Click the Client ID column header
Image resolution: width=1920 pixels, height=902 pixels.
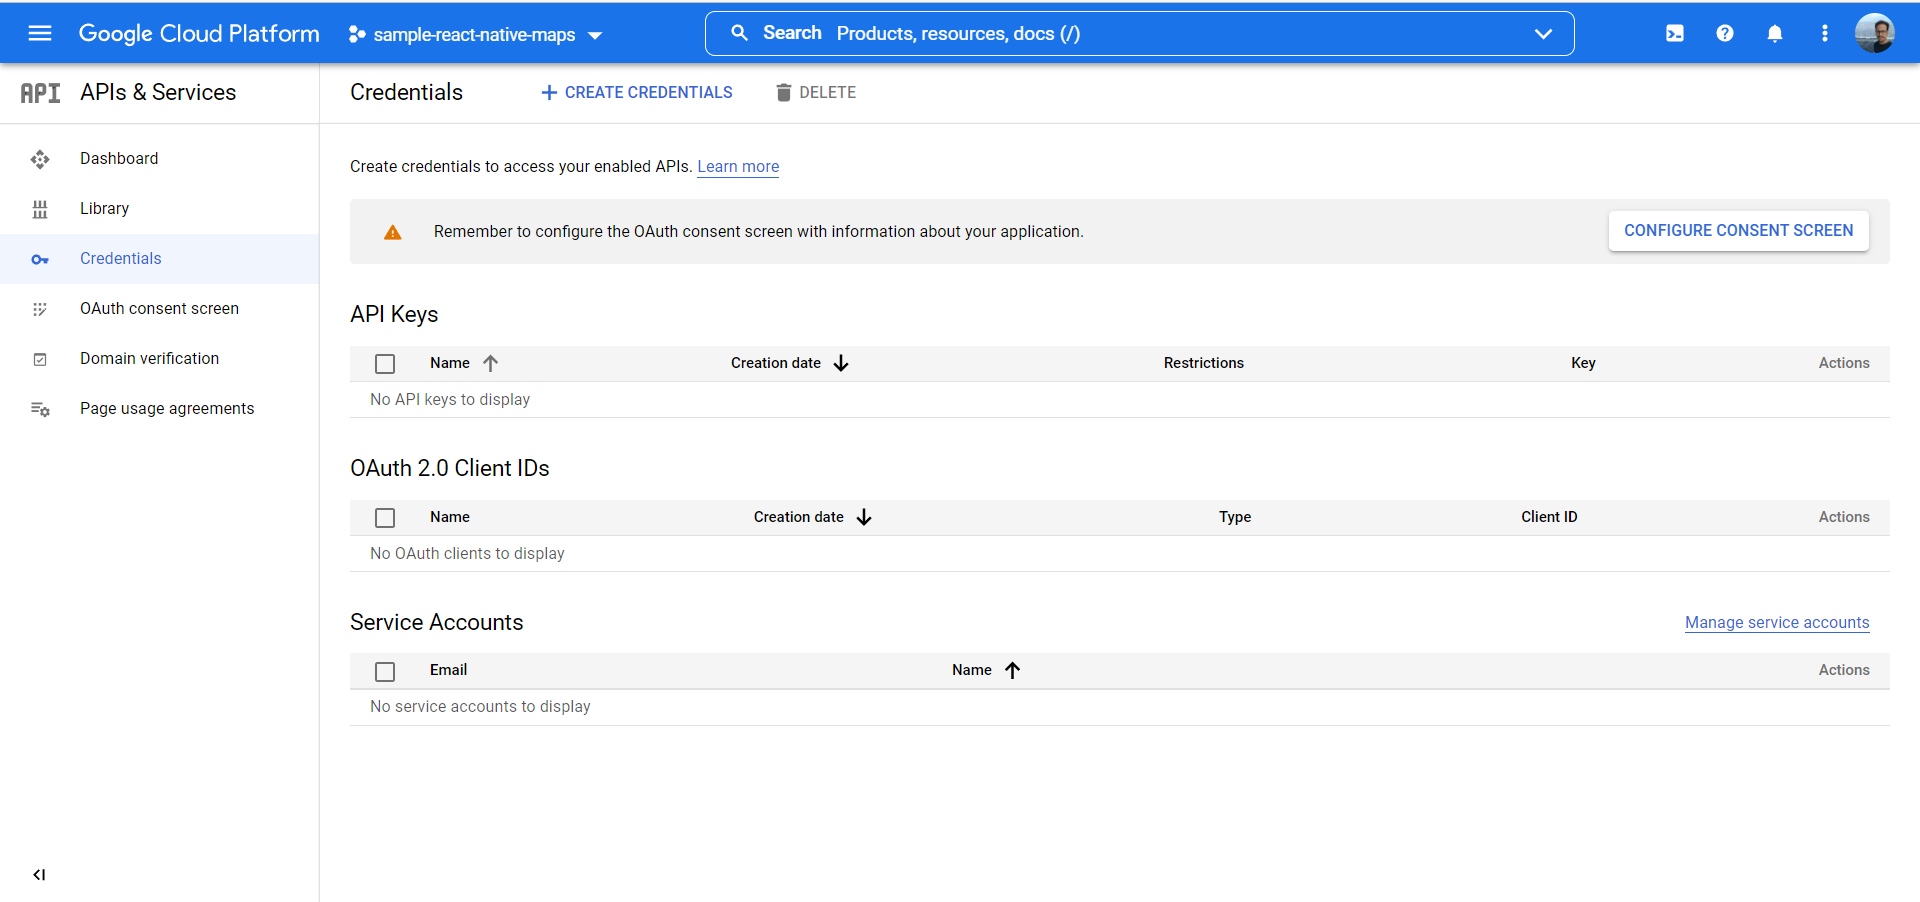pos(1549,517)
